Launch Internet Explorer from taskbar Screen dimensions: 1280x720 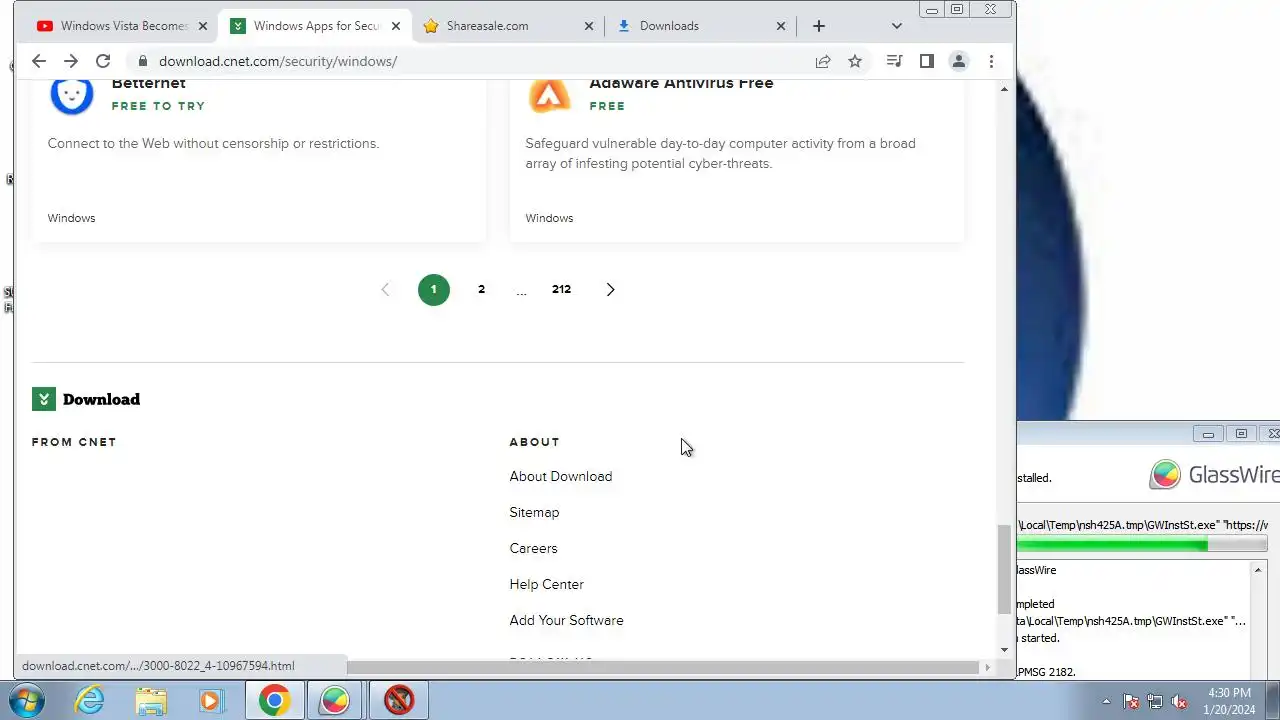click(x=90, y=700)
